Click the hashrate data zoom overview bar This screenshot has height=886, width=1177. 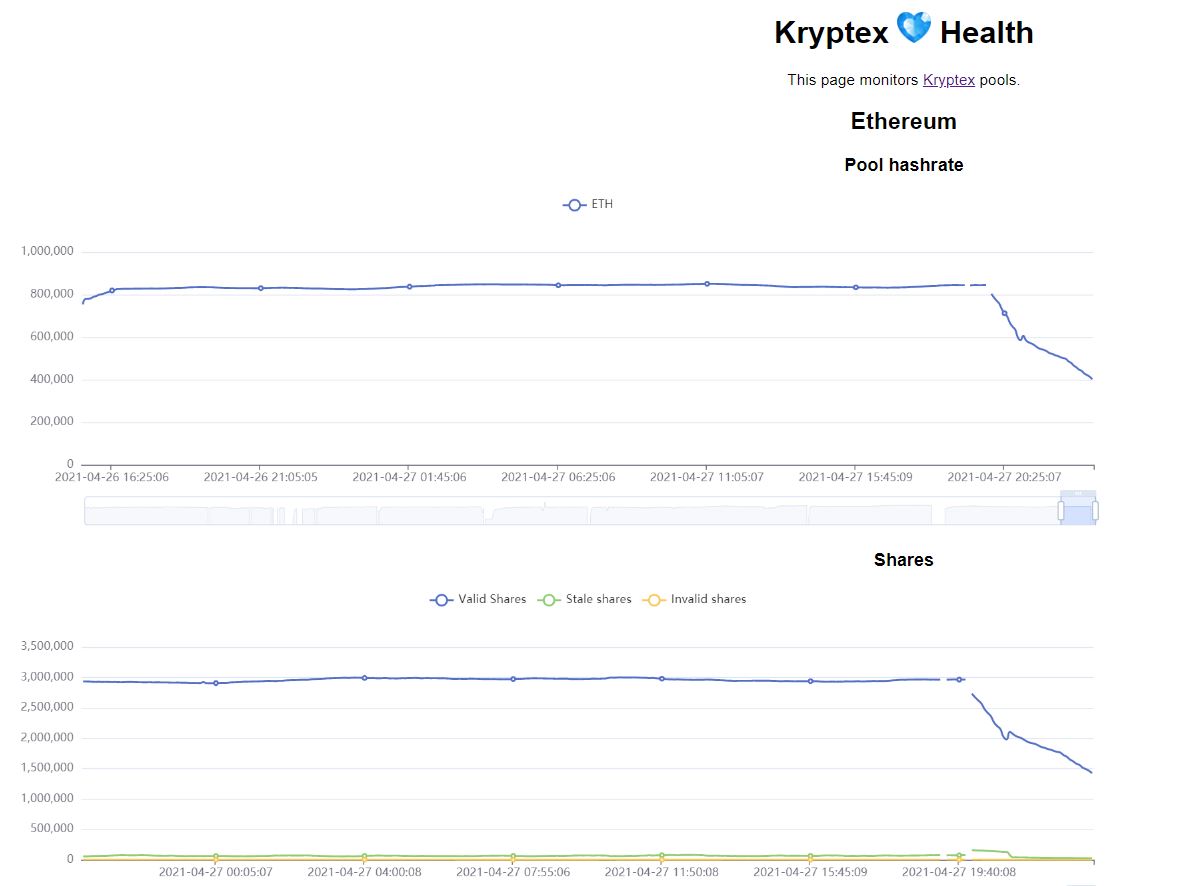pyautogui.click(x=589, y=511)
